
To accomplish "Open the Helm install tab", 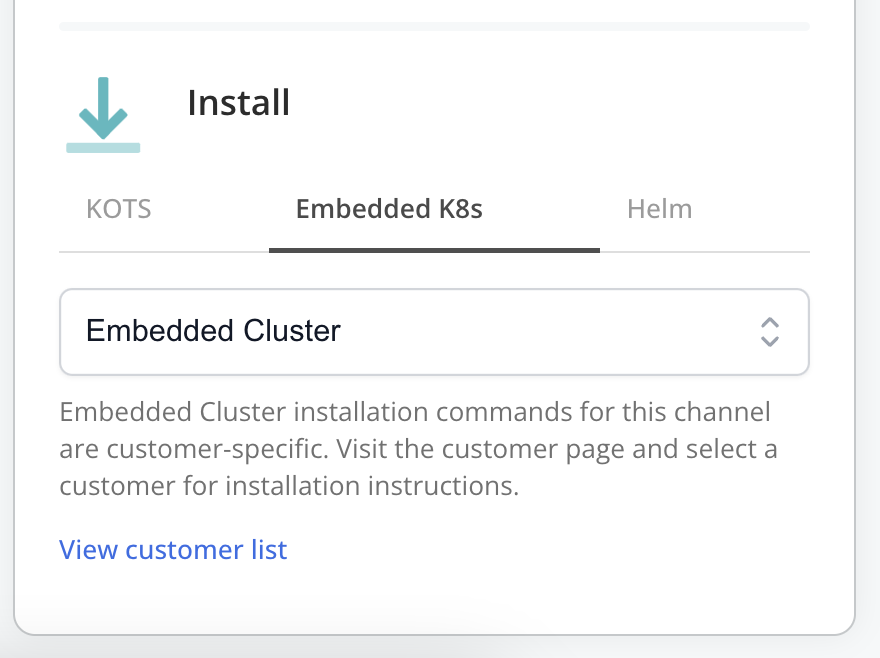I will (659, 210).
